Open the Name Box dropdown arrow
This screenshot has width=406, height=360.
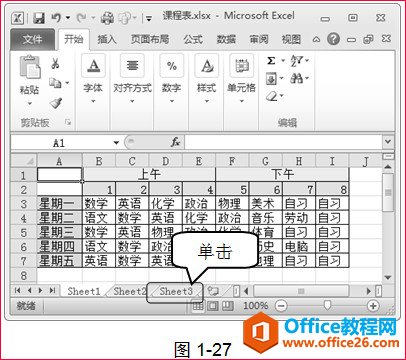(116, 143)
